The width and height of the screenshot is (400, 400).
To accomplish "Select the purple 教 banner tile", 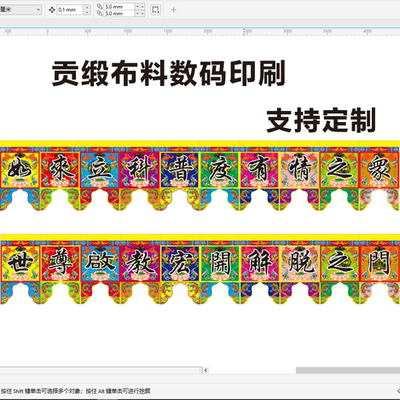I will click(x=140, y=263).
